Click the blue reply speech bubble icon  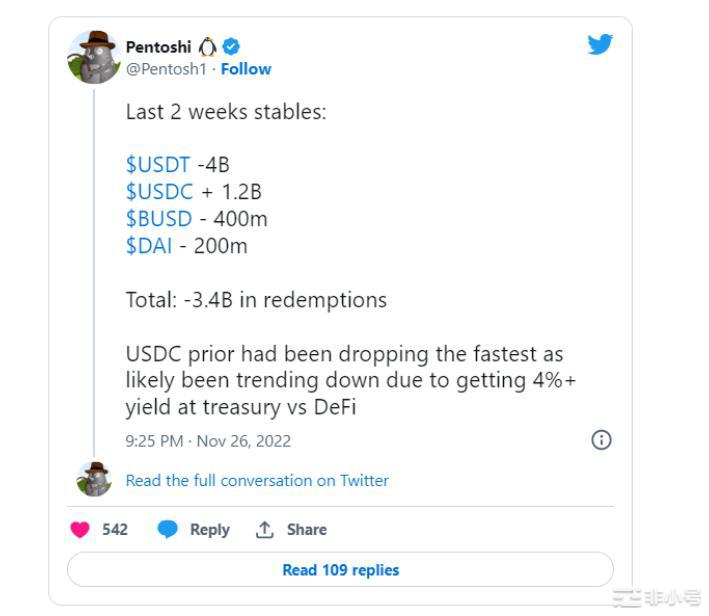[x=169, y=529]
